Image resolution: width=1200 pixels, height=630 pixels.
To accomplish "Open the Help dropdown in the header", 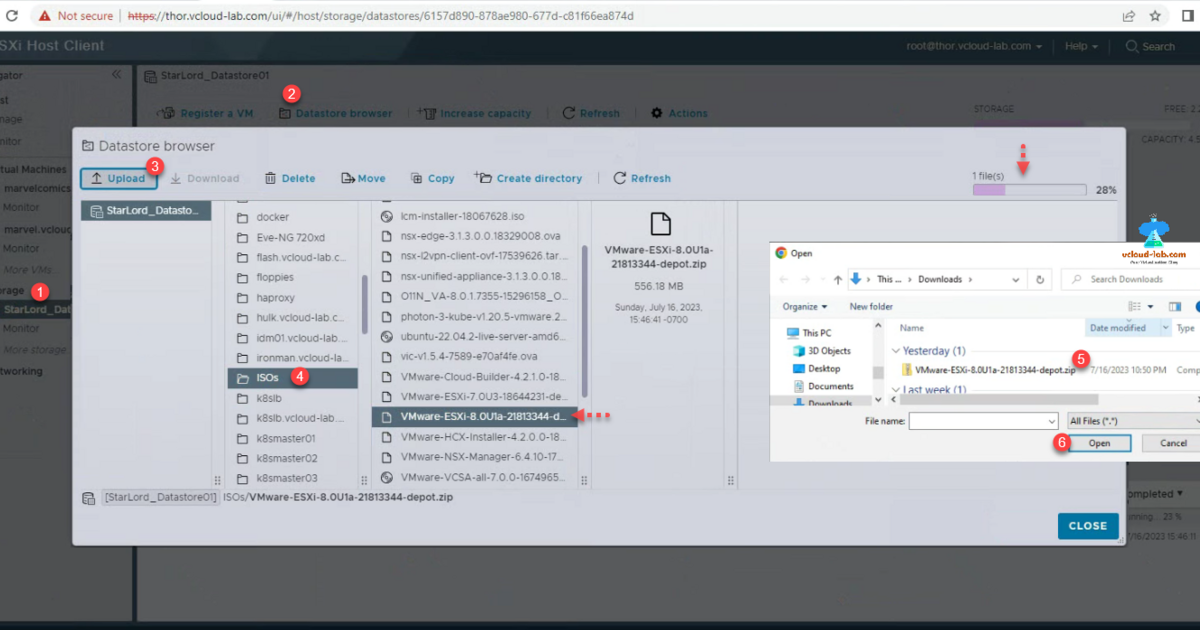I will click(x=1081, y=46).
